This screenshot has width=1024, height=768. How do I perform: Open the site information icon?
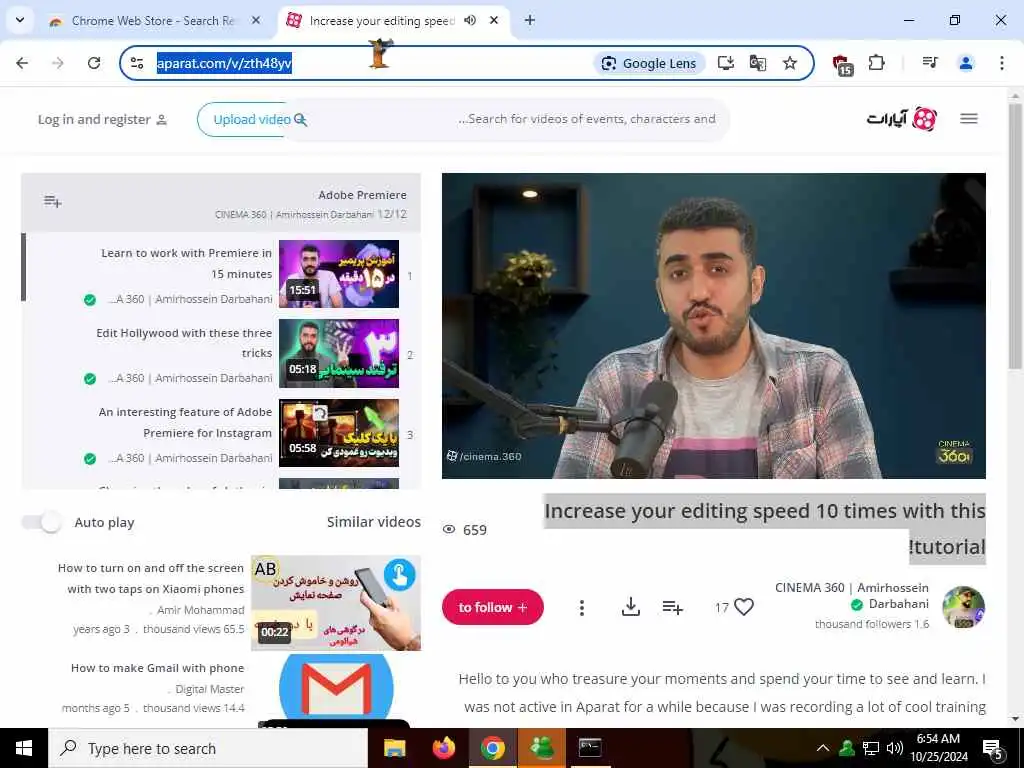pos(136,63)
